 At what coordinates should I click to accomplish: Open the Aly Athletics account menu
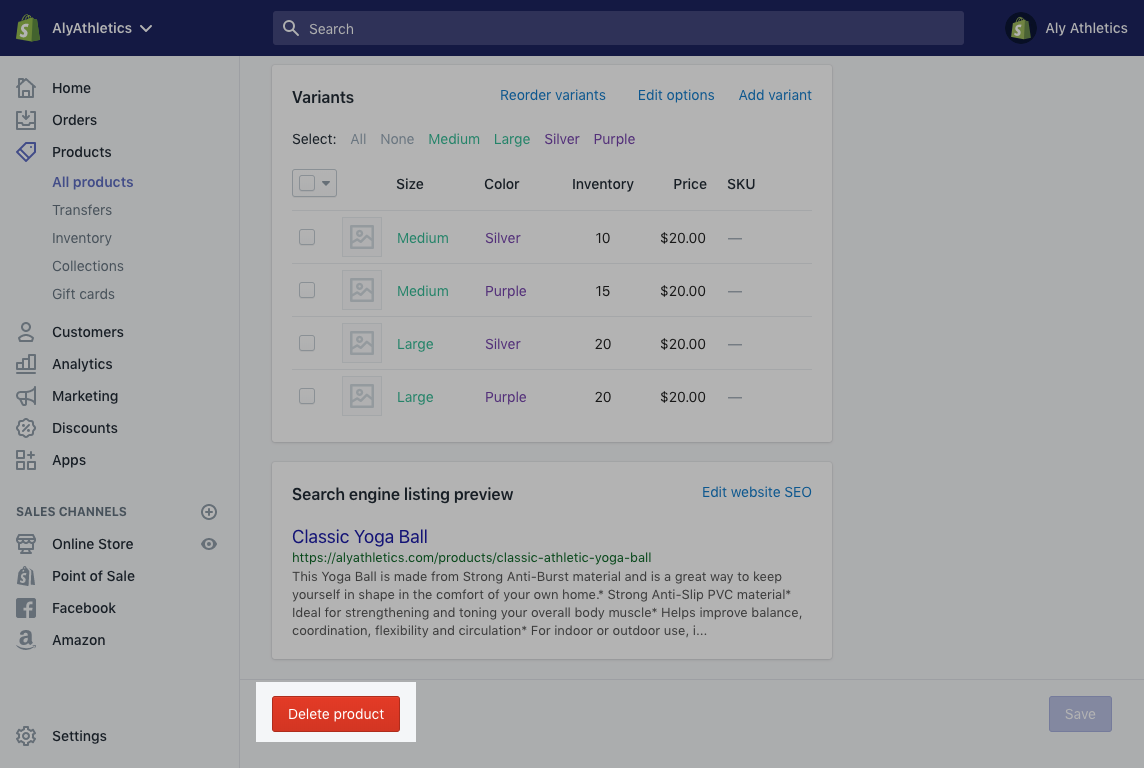pos(1067,28)
